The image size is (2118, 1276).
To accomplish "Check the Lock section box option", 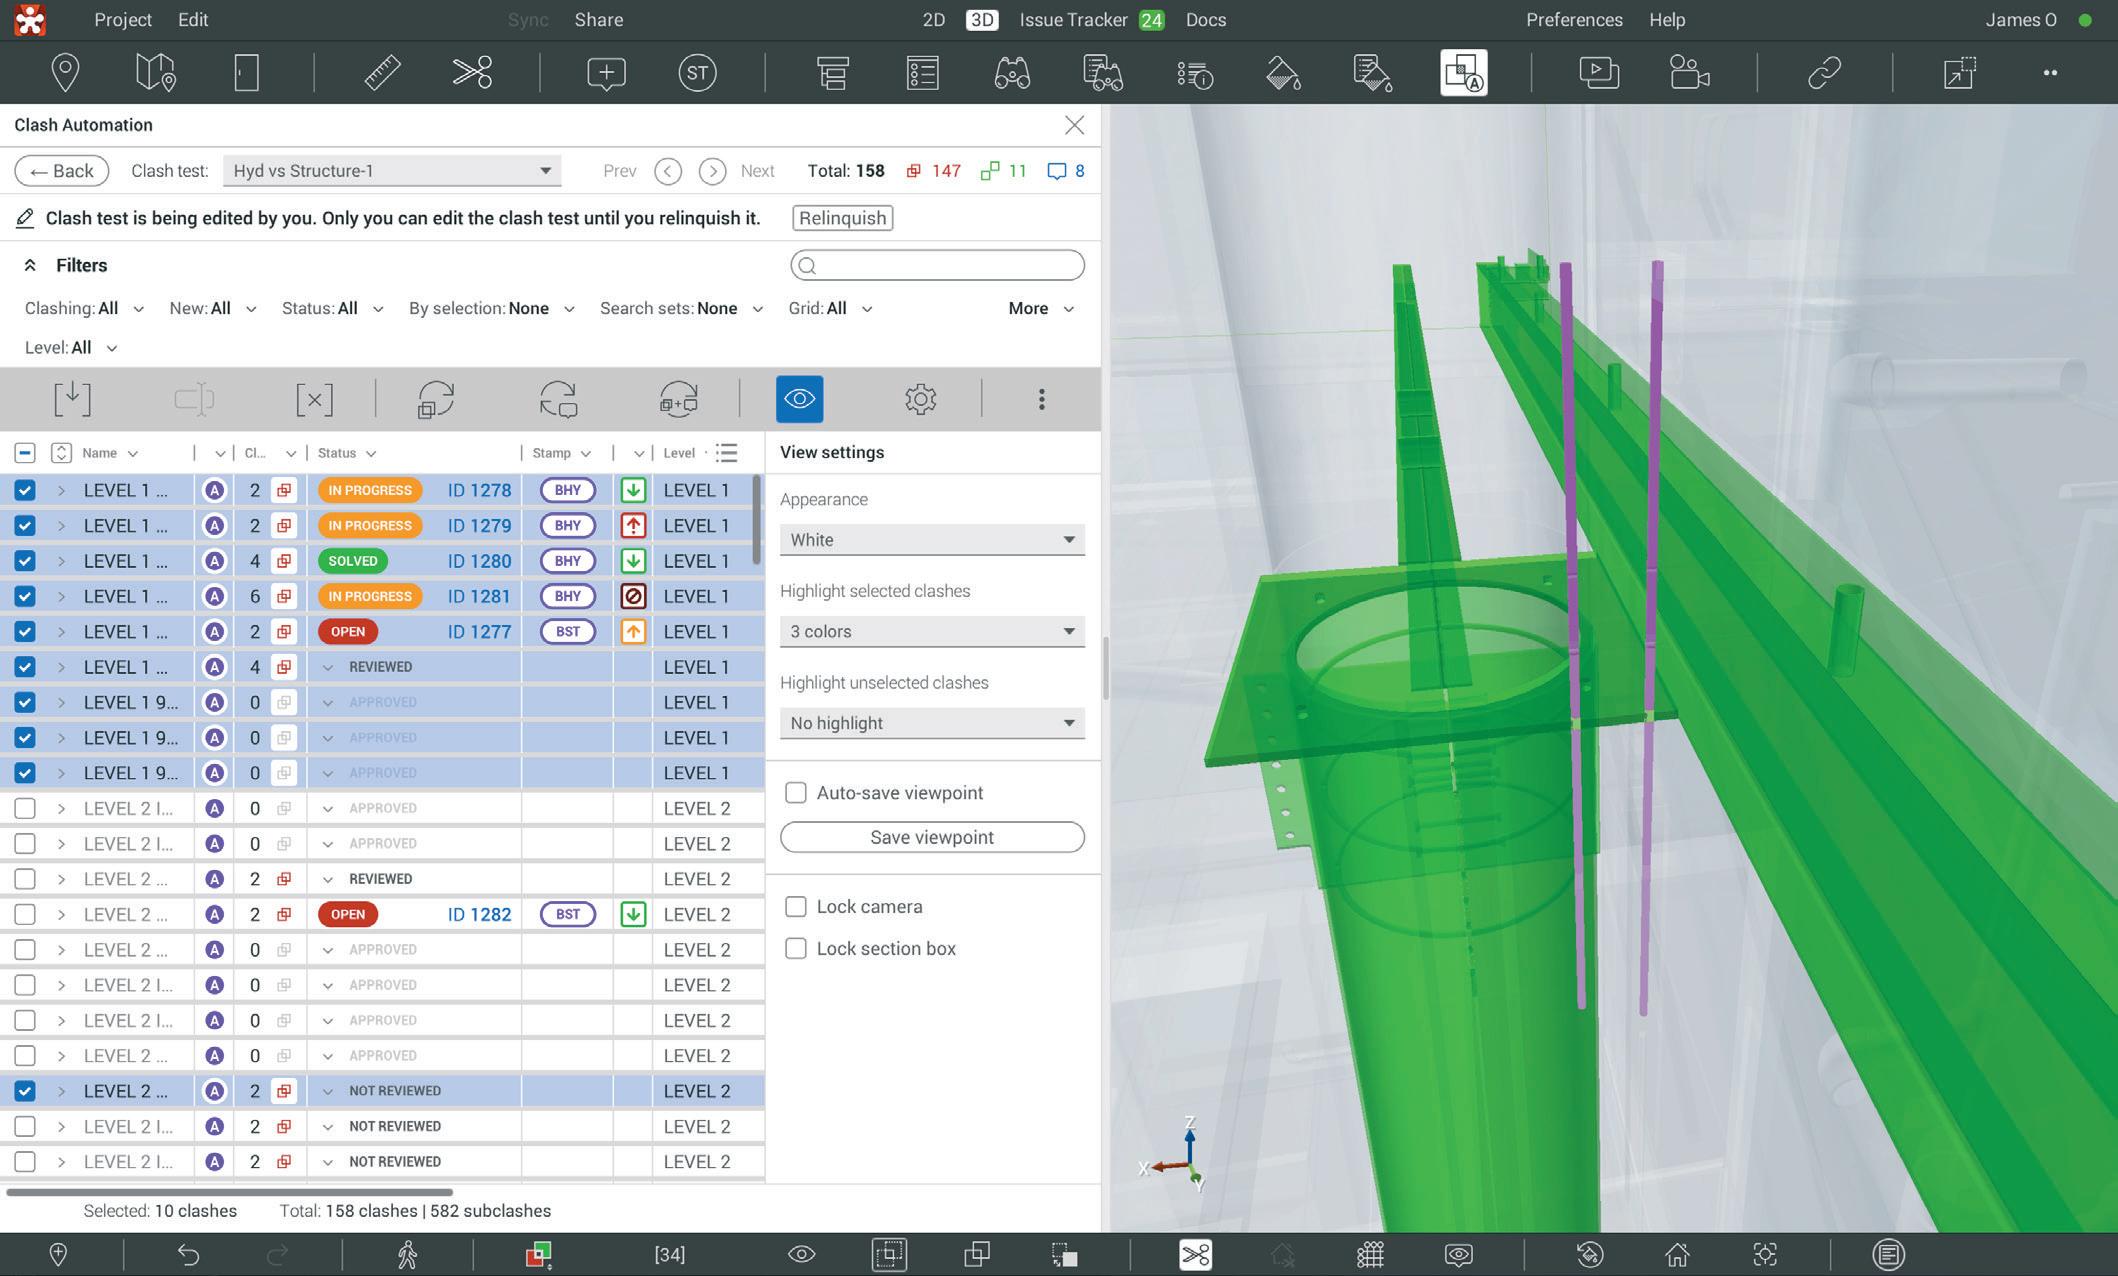I will point(796,949).
